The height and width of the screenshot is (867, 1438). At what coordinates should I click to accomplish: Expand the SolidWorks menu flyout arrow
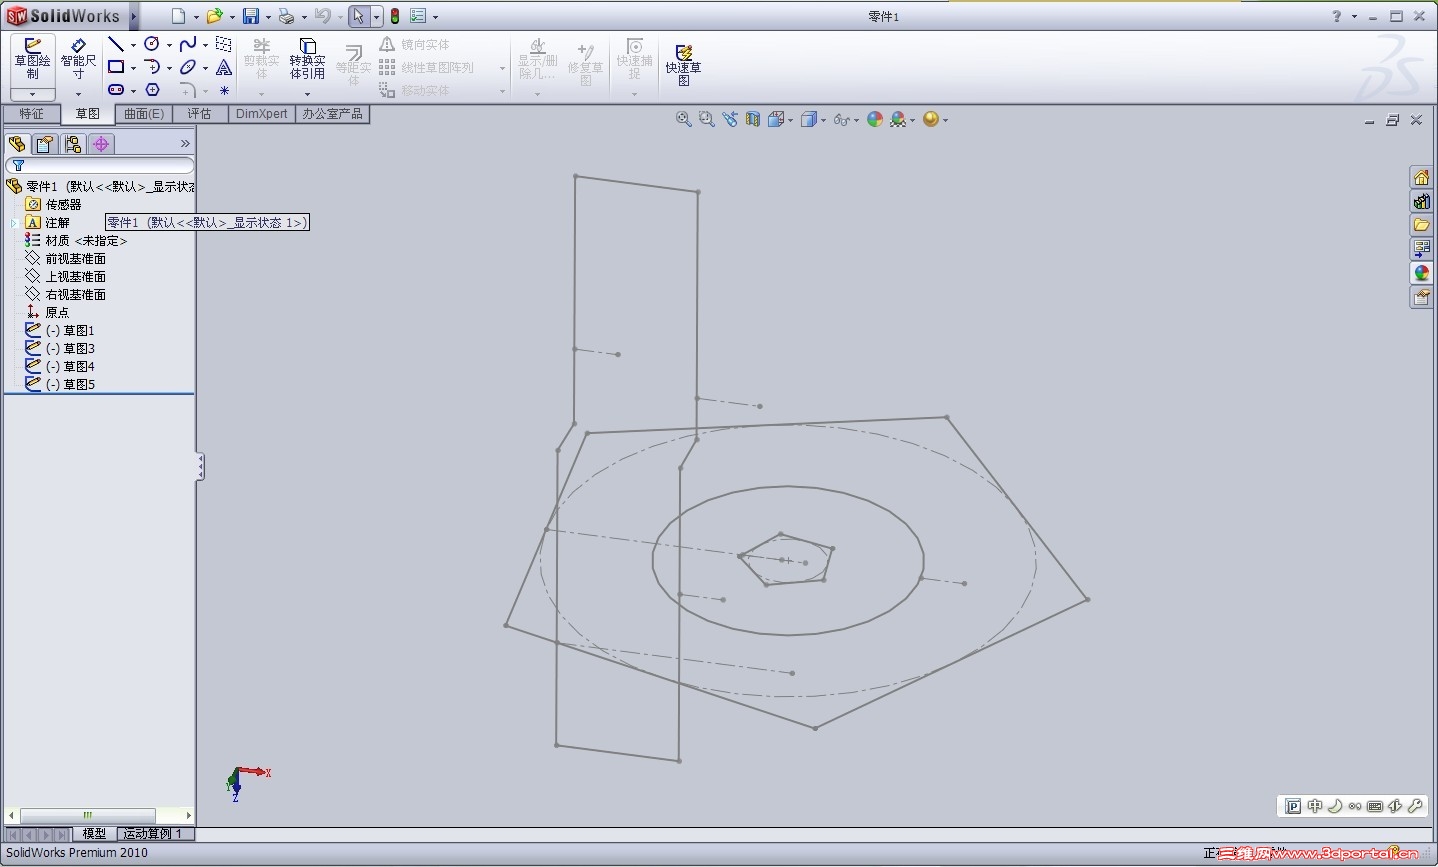(134, 16)
